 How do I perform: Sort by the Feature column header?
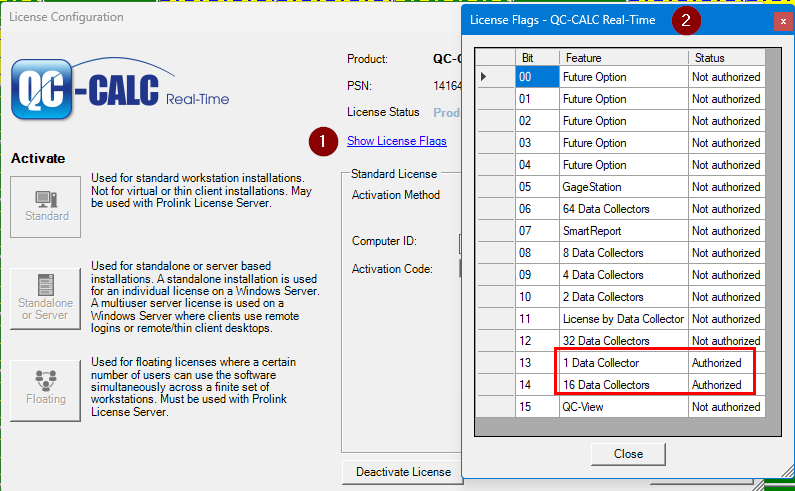pyautogui.click(x=624, y=57)
